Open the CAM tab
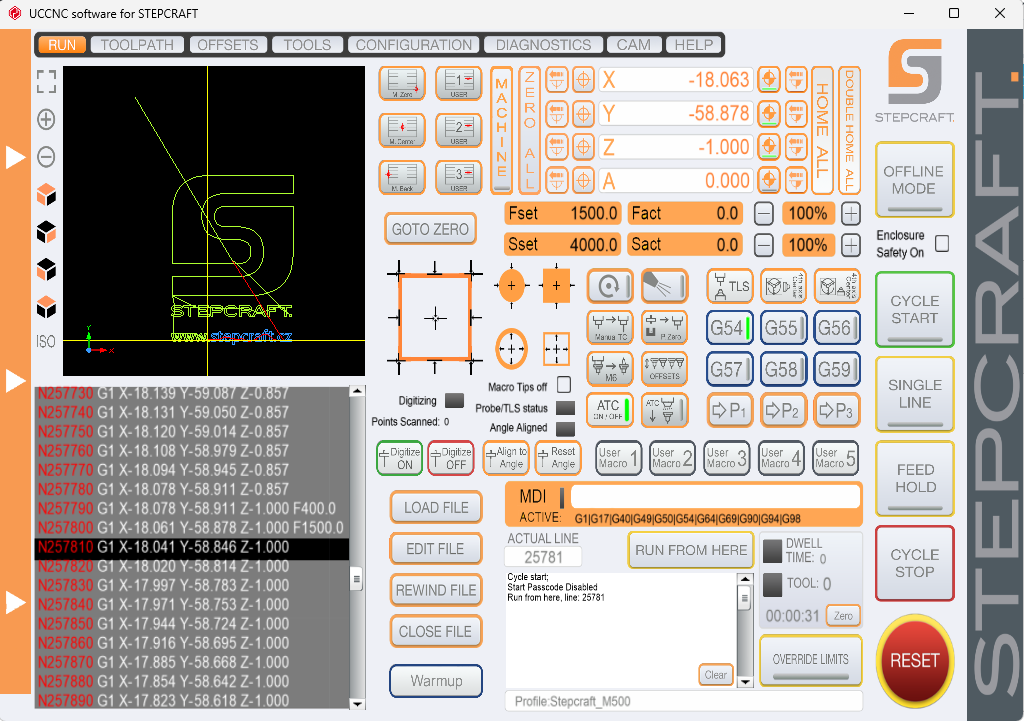 [633, 44]
